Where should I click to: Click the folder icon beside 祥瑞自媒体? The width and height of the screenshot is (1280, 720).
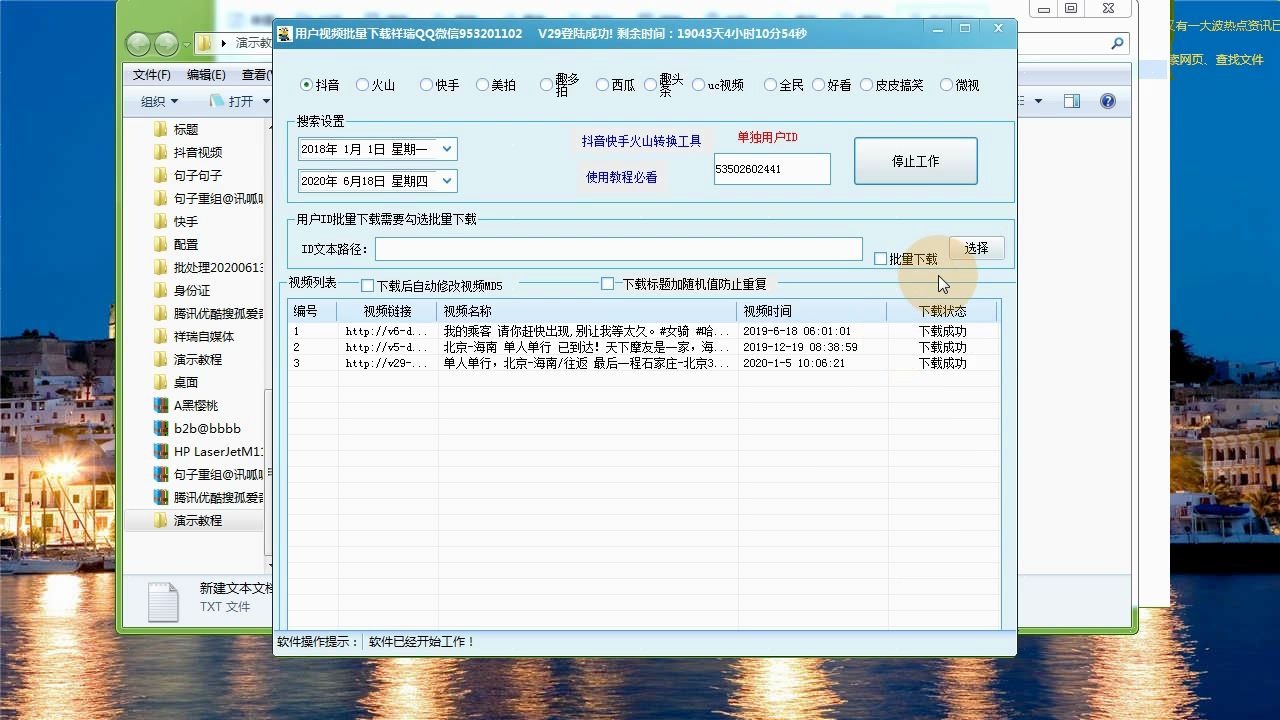tap(160, 336)
